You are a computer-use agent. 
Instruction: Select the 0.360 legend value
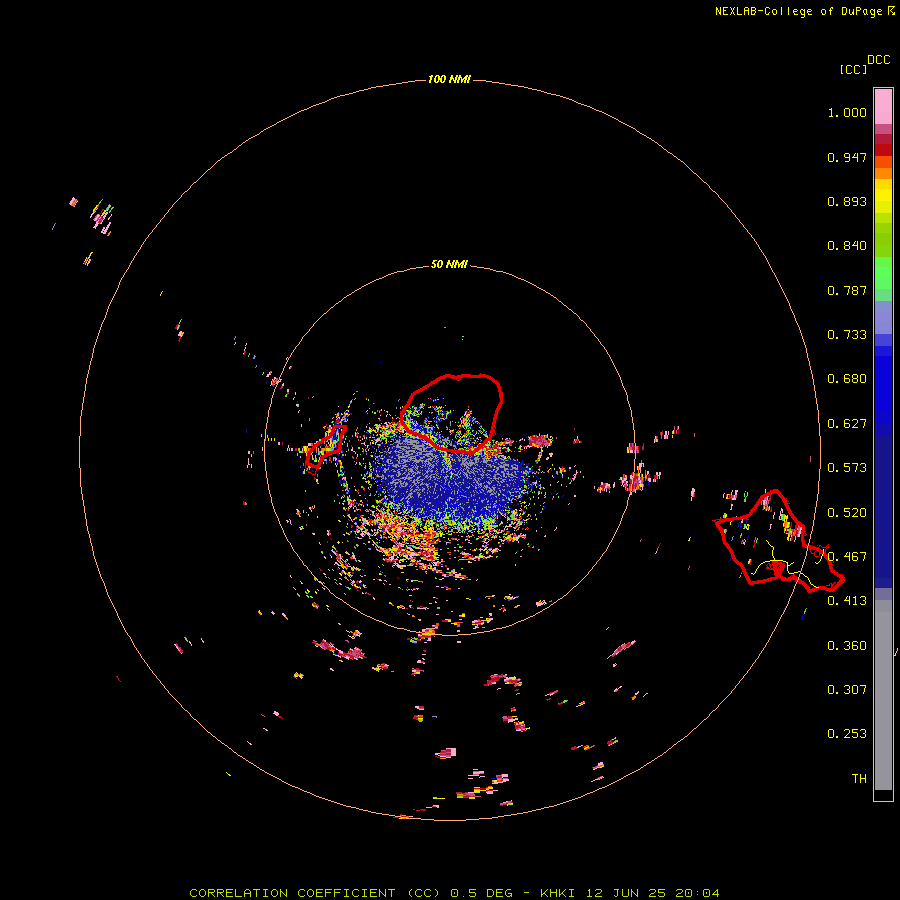[847, 646]
